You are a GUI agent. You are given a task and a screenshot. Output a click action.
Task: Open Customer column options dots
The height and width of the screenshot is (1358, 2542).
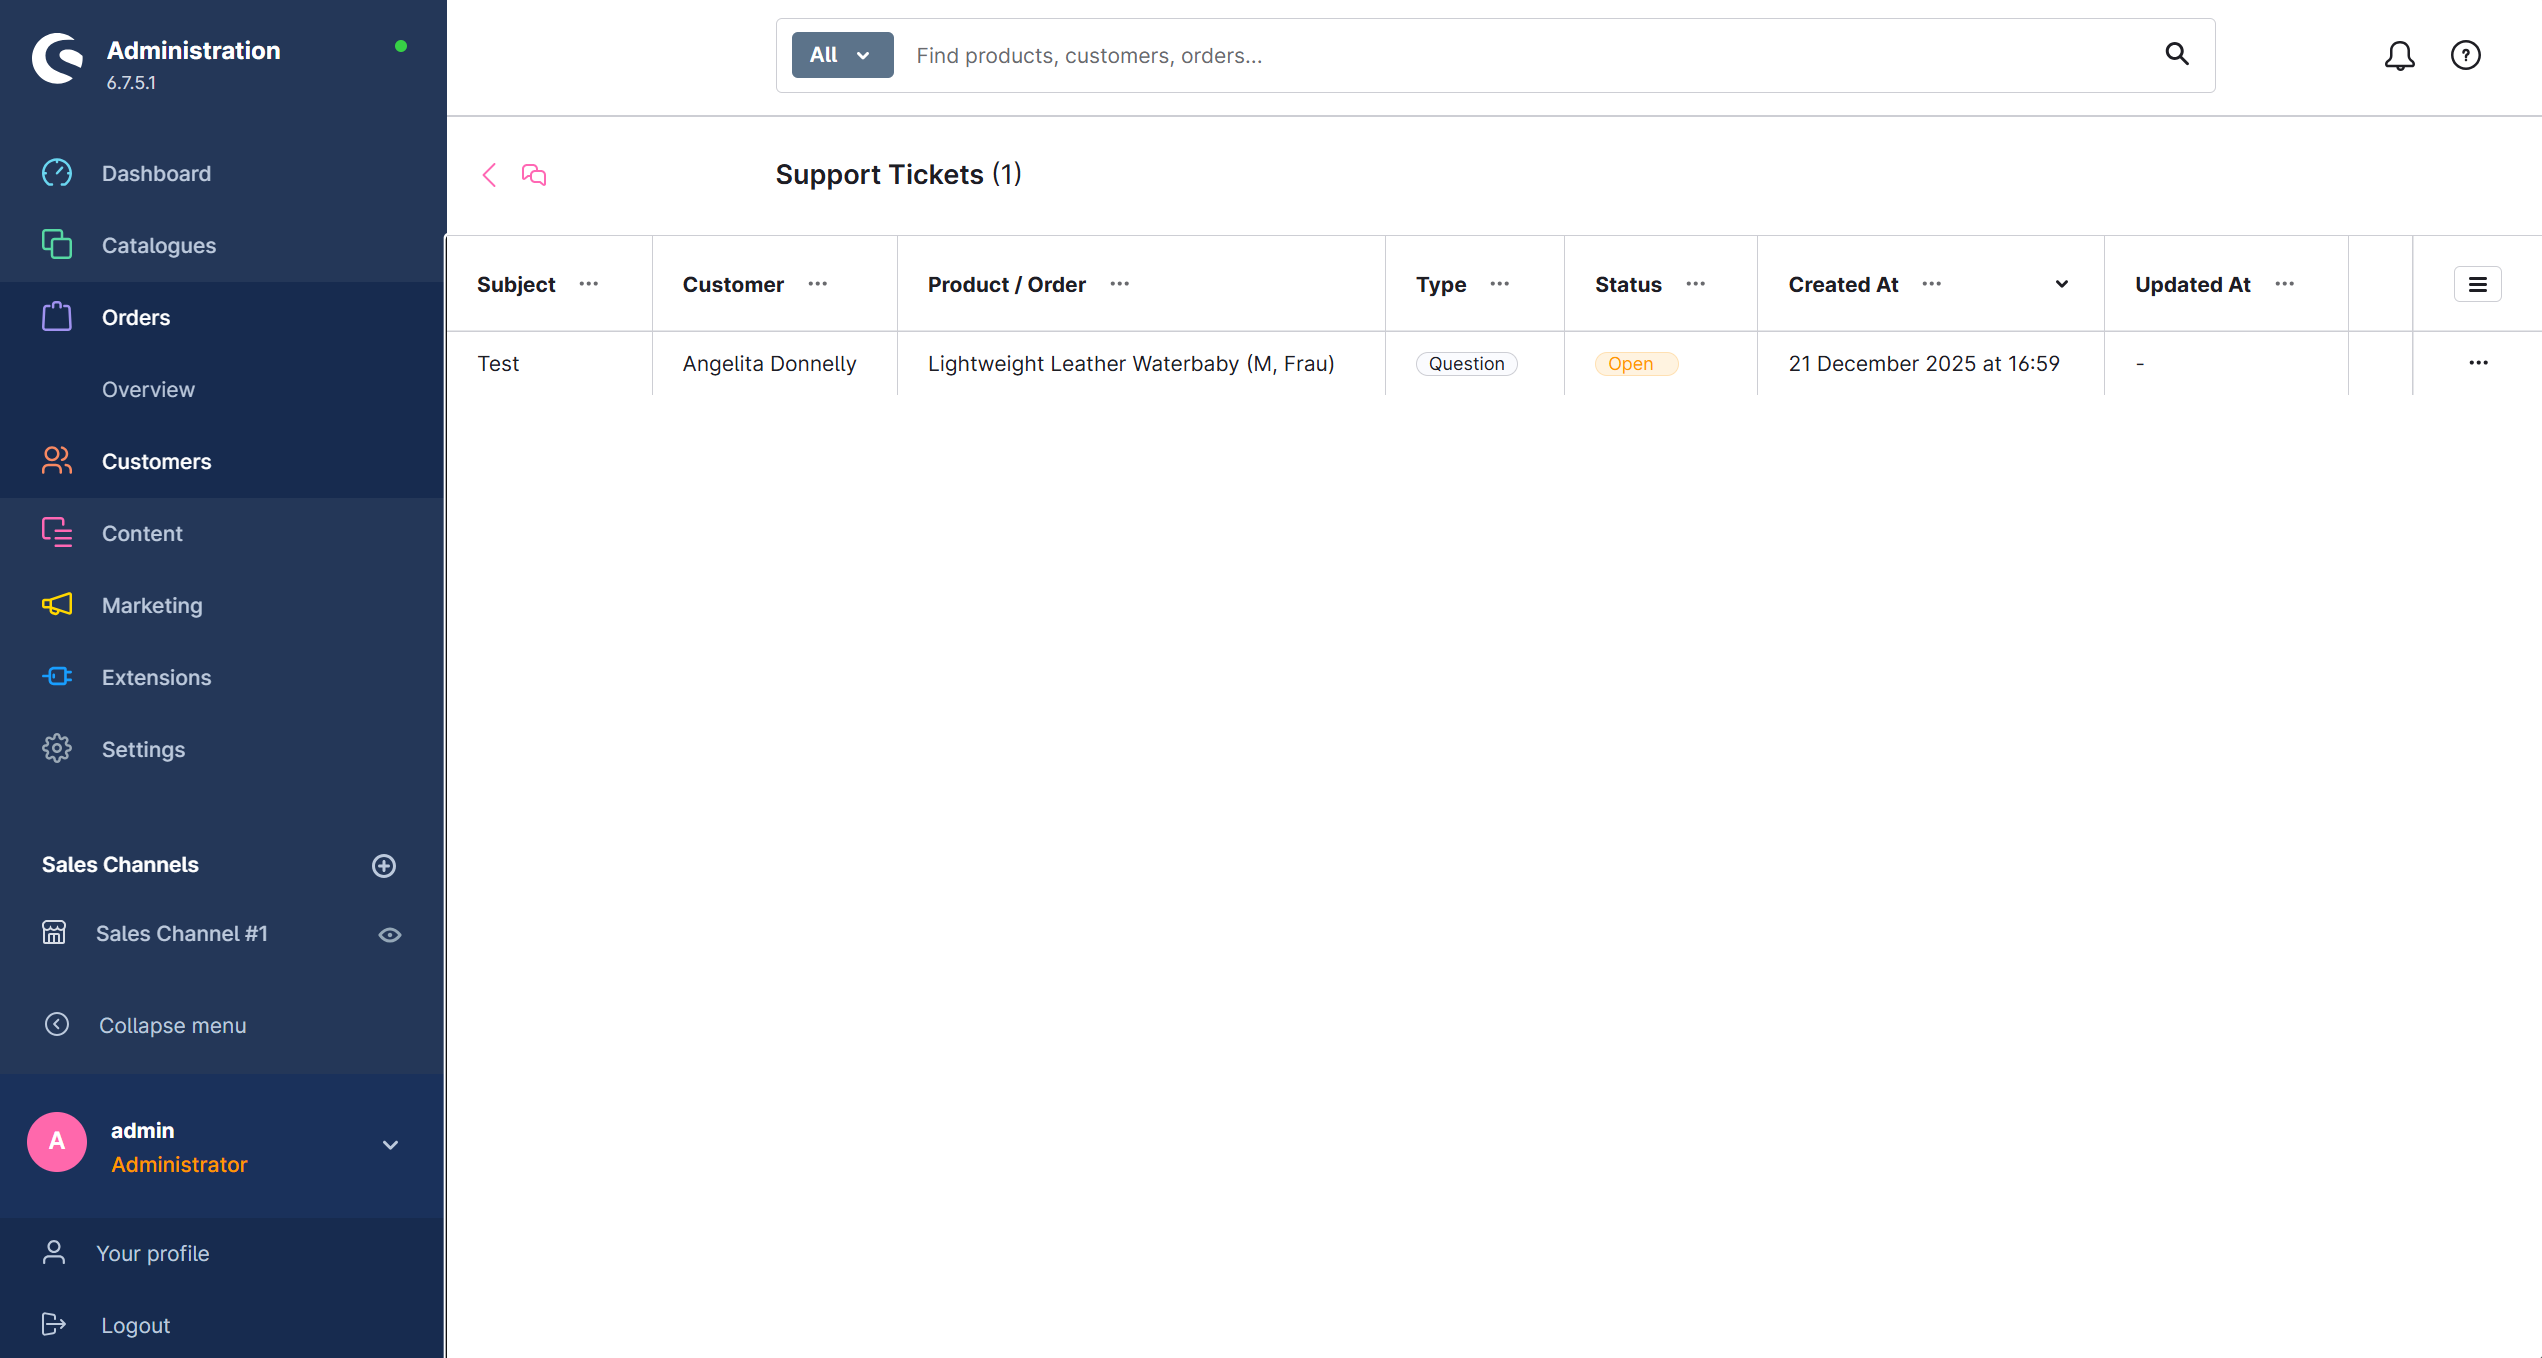click(818, 284)
